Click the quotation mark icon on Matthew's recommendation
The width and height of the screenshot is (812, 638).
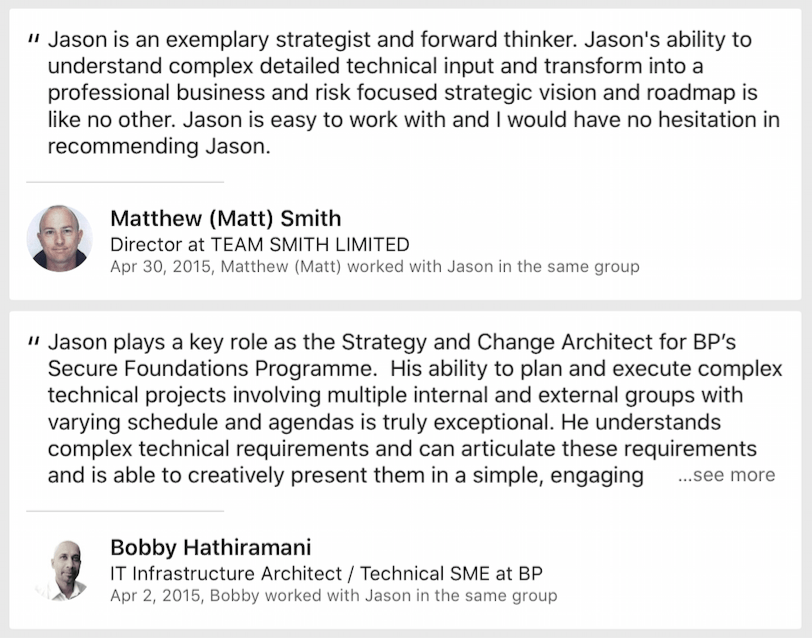coord(34,41)
